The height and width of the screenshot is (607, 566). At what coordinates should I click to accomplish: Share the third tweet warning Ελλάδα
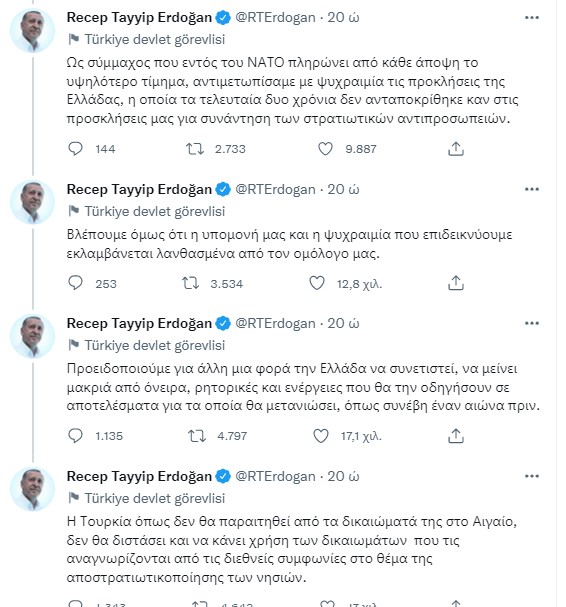click(456, 436)
